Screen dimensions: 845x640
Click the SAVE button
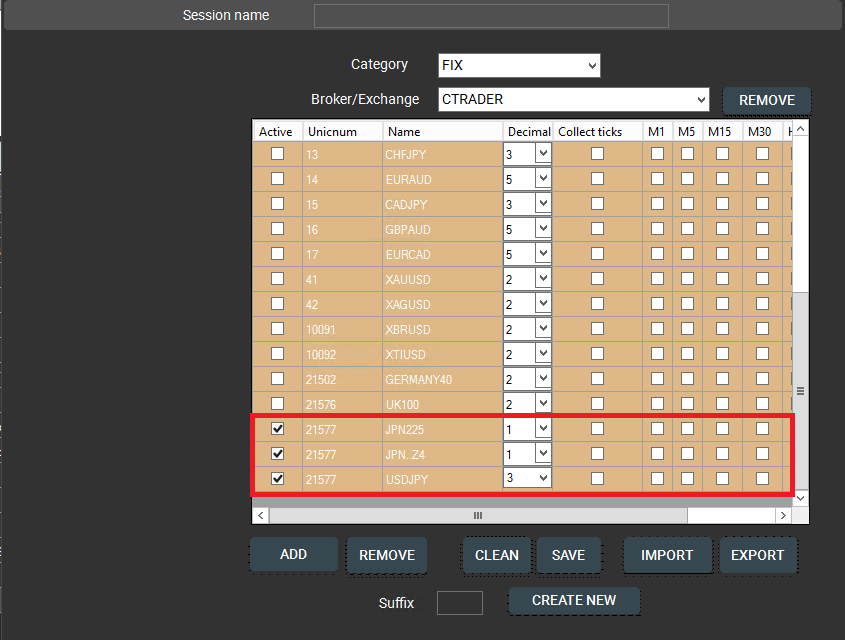tap(568, 556)
